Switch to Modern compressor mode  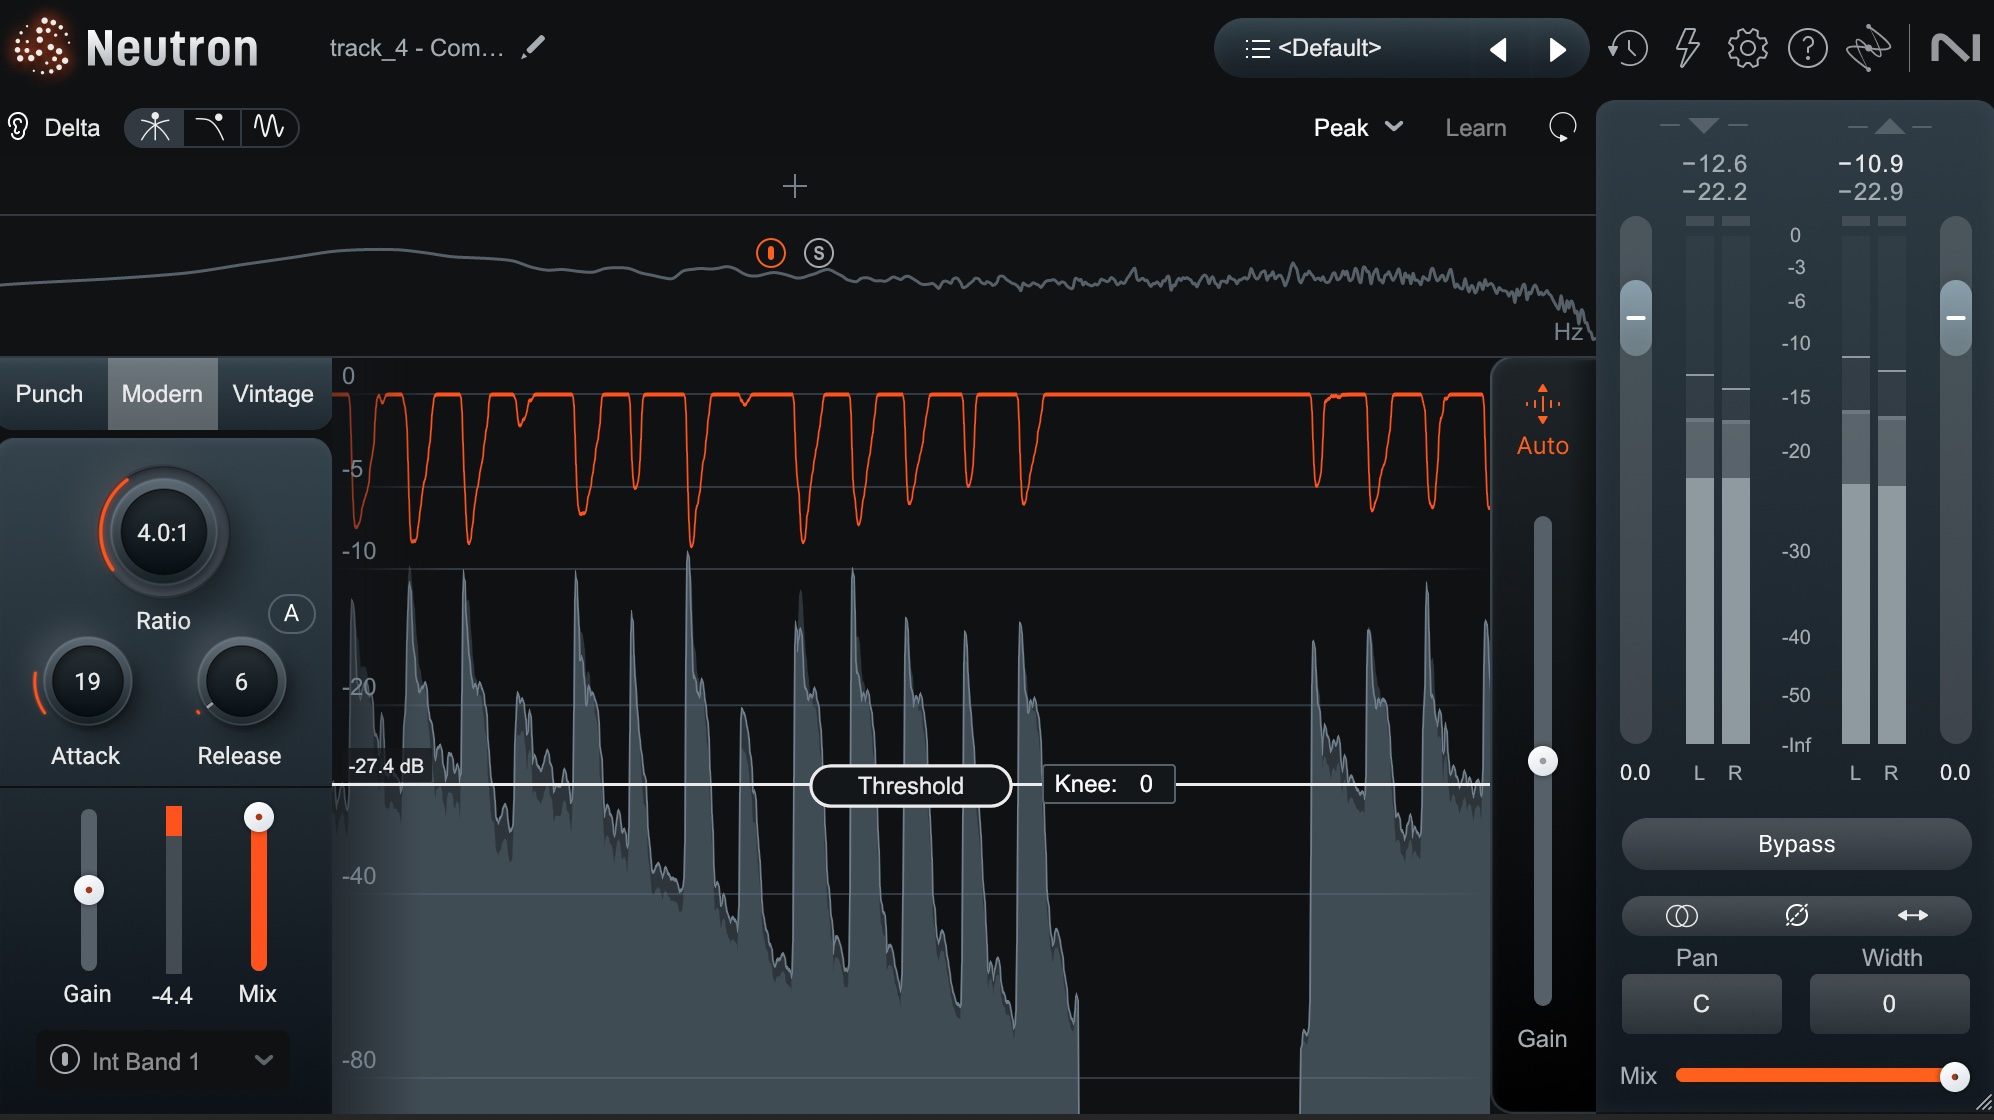162,393
